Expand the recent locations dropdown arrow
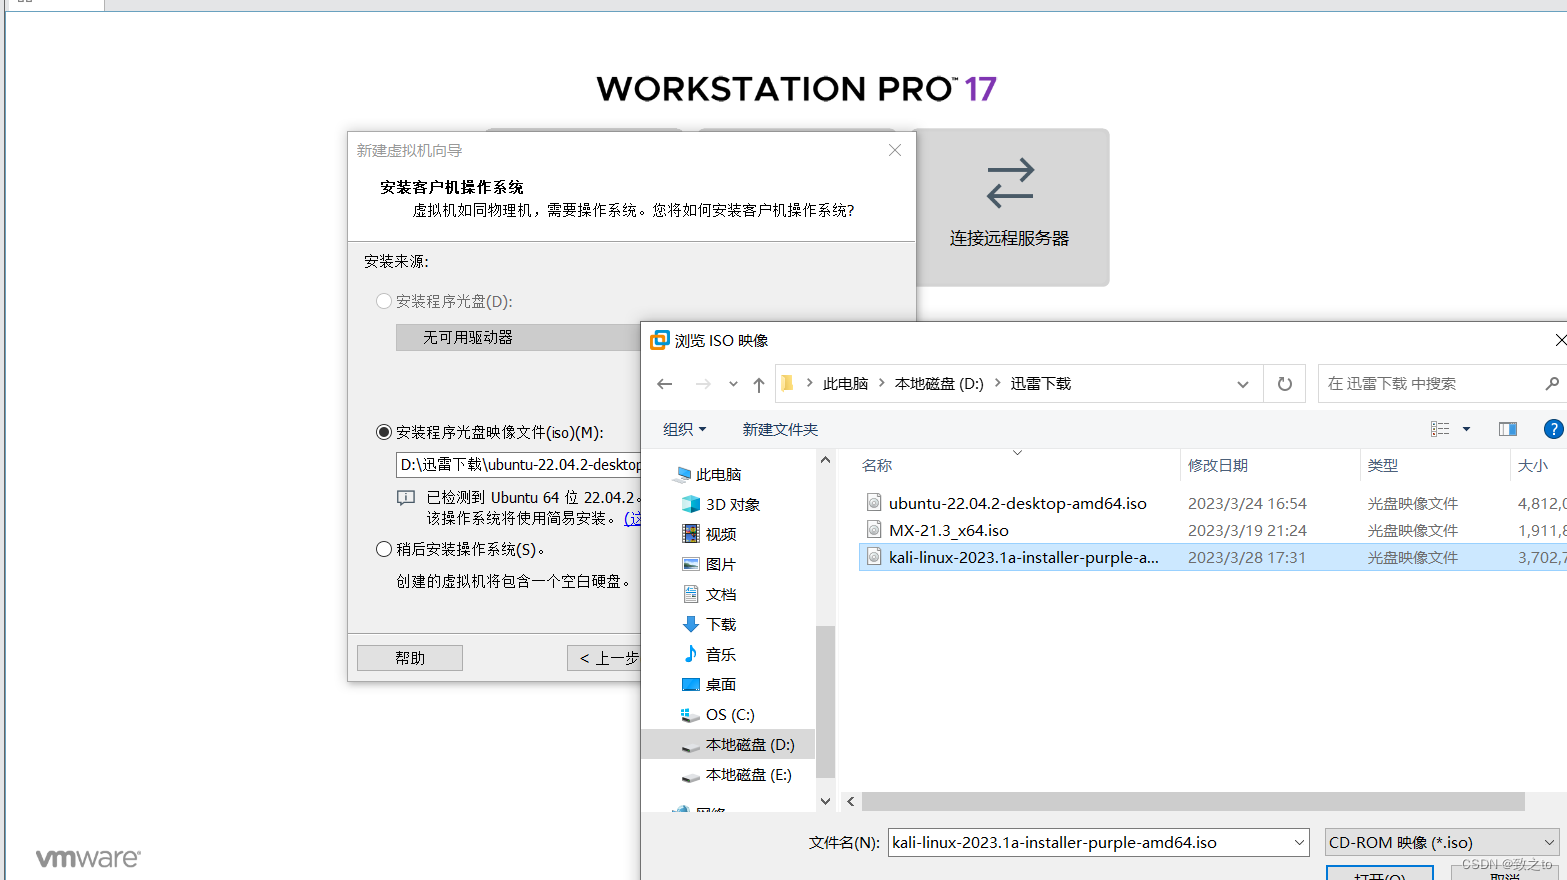This screenshot has width=1567, height=880. click(733, 384)
